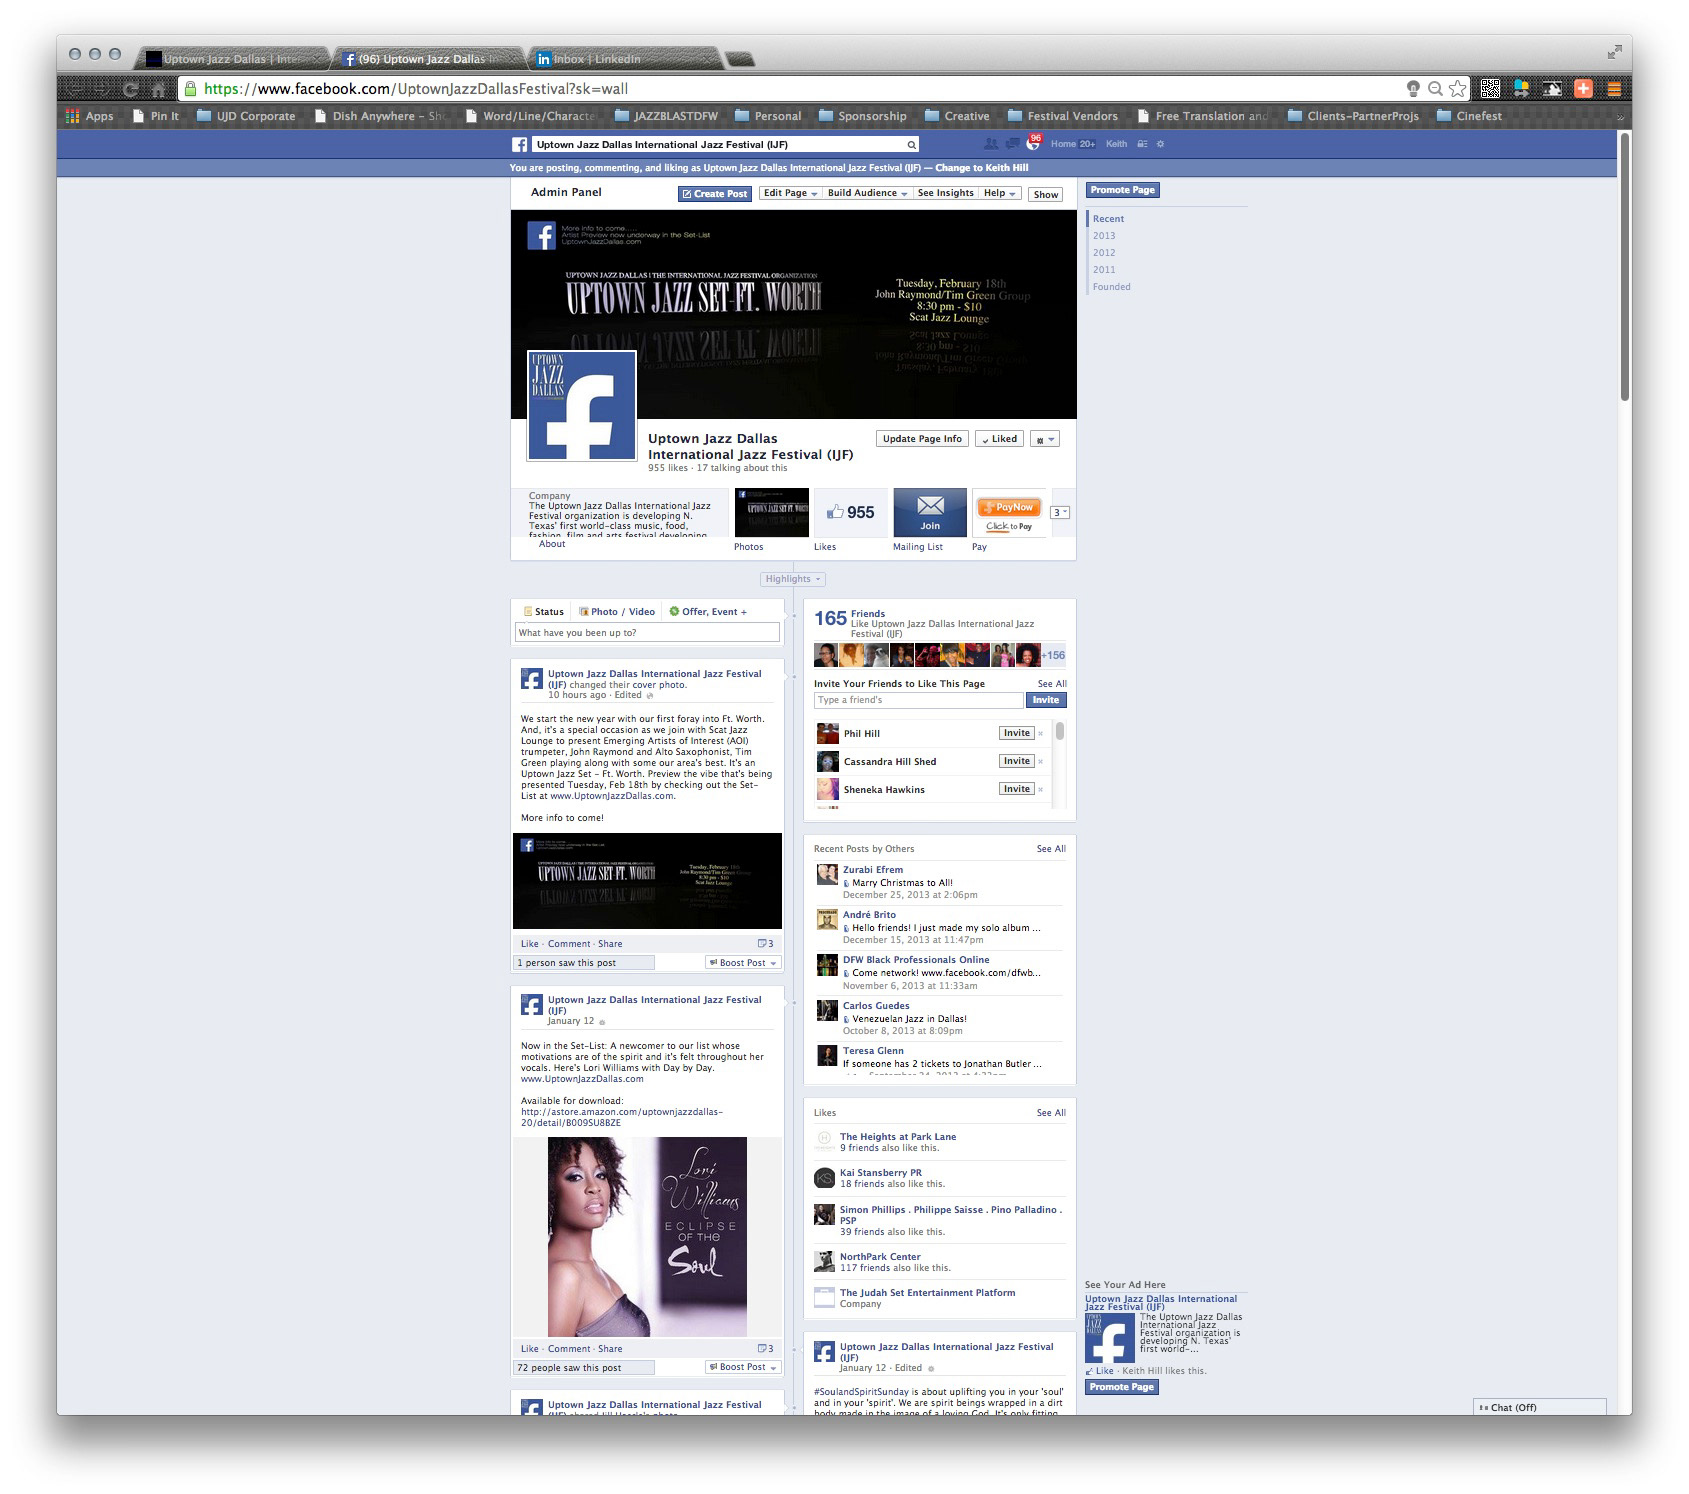Viewport: 1689px width, 1494px height.
Task: Open the privacy shortcuts icon
Action: (1142, 144)
